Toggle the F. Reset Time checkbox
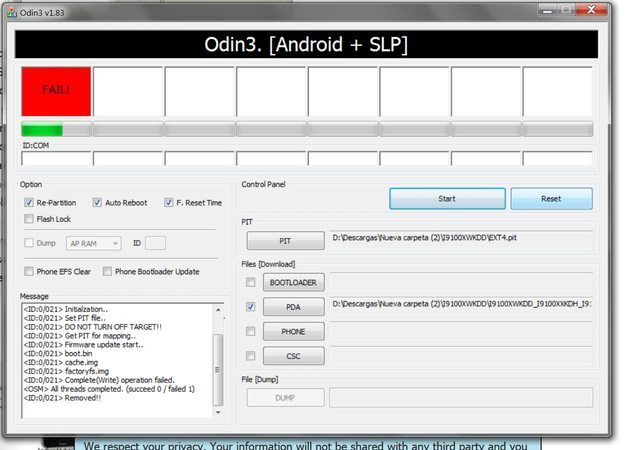This screenshot has width=640, height=450. pos(168,203)
